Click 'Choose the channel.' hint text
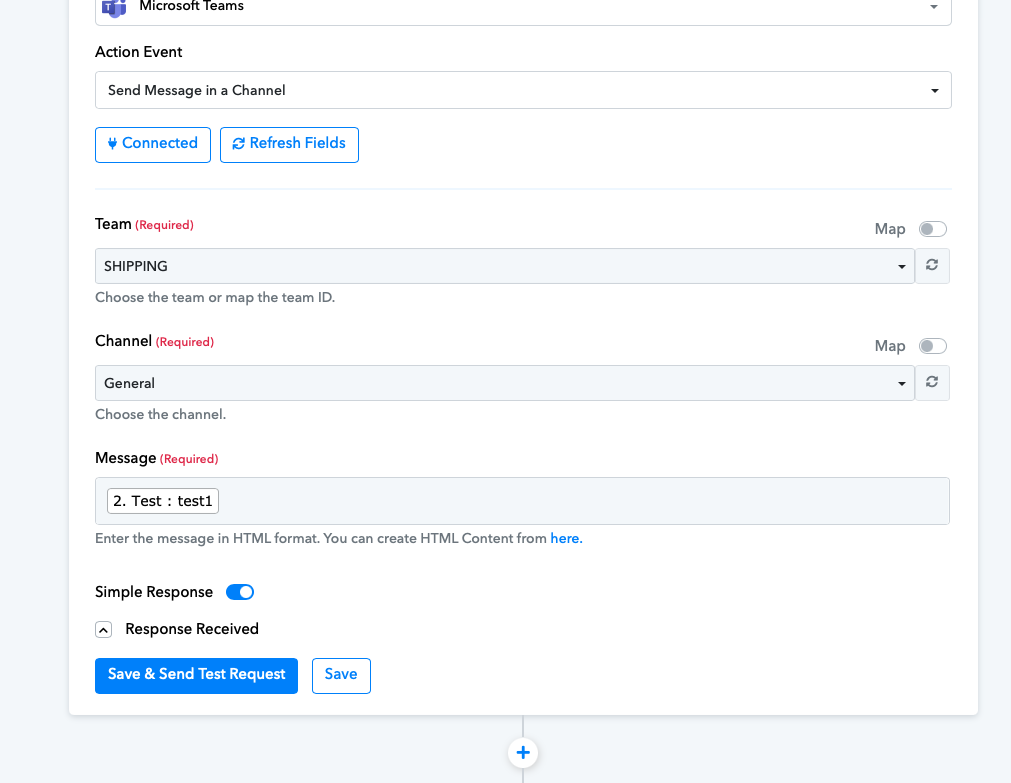 click(x=161, y=414)
